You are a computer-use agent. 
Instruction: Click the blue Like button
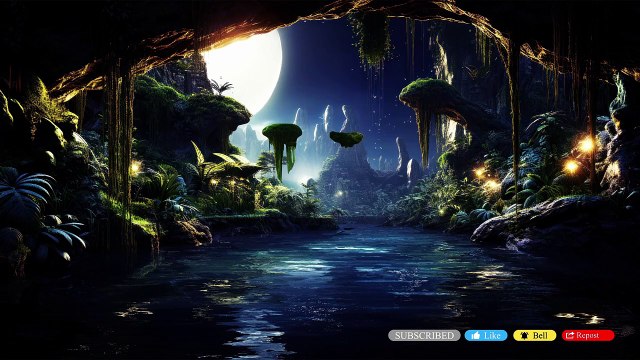pyautogui.click(x=486, y=336)
